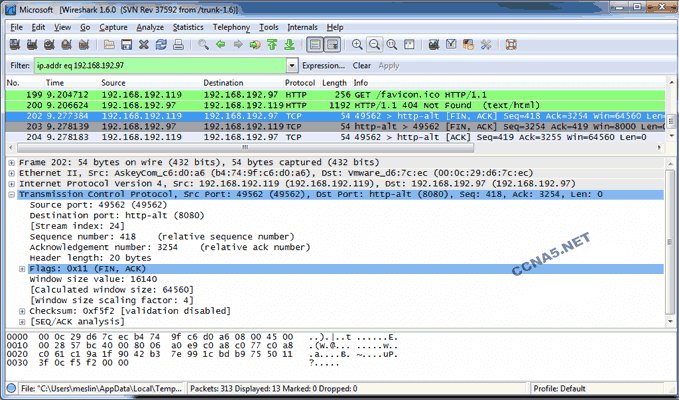The image size is (679, 400).
Task: Find a packet with magnifier icon
Action: pyautogui.click(x=203, y=45)
